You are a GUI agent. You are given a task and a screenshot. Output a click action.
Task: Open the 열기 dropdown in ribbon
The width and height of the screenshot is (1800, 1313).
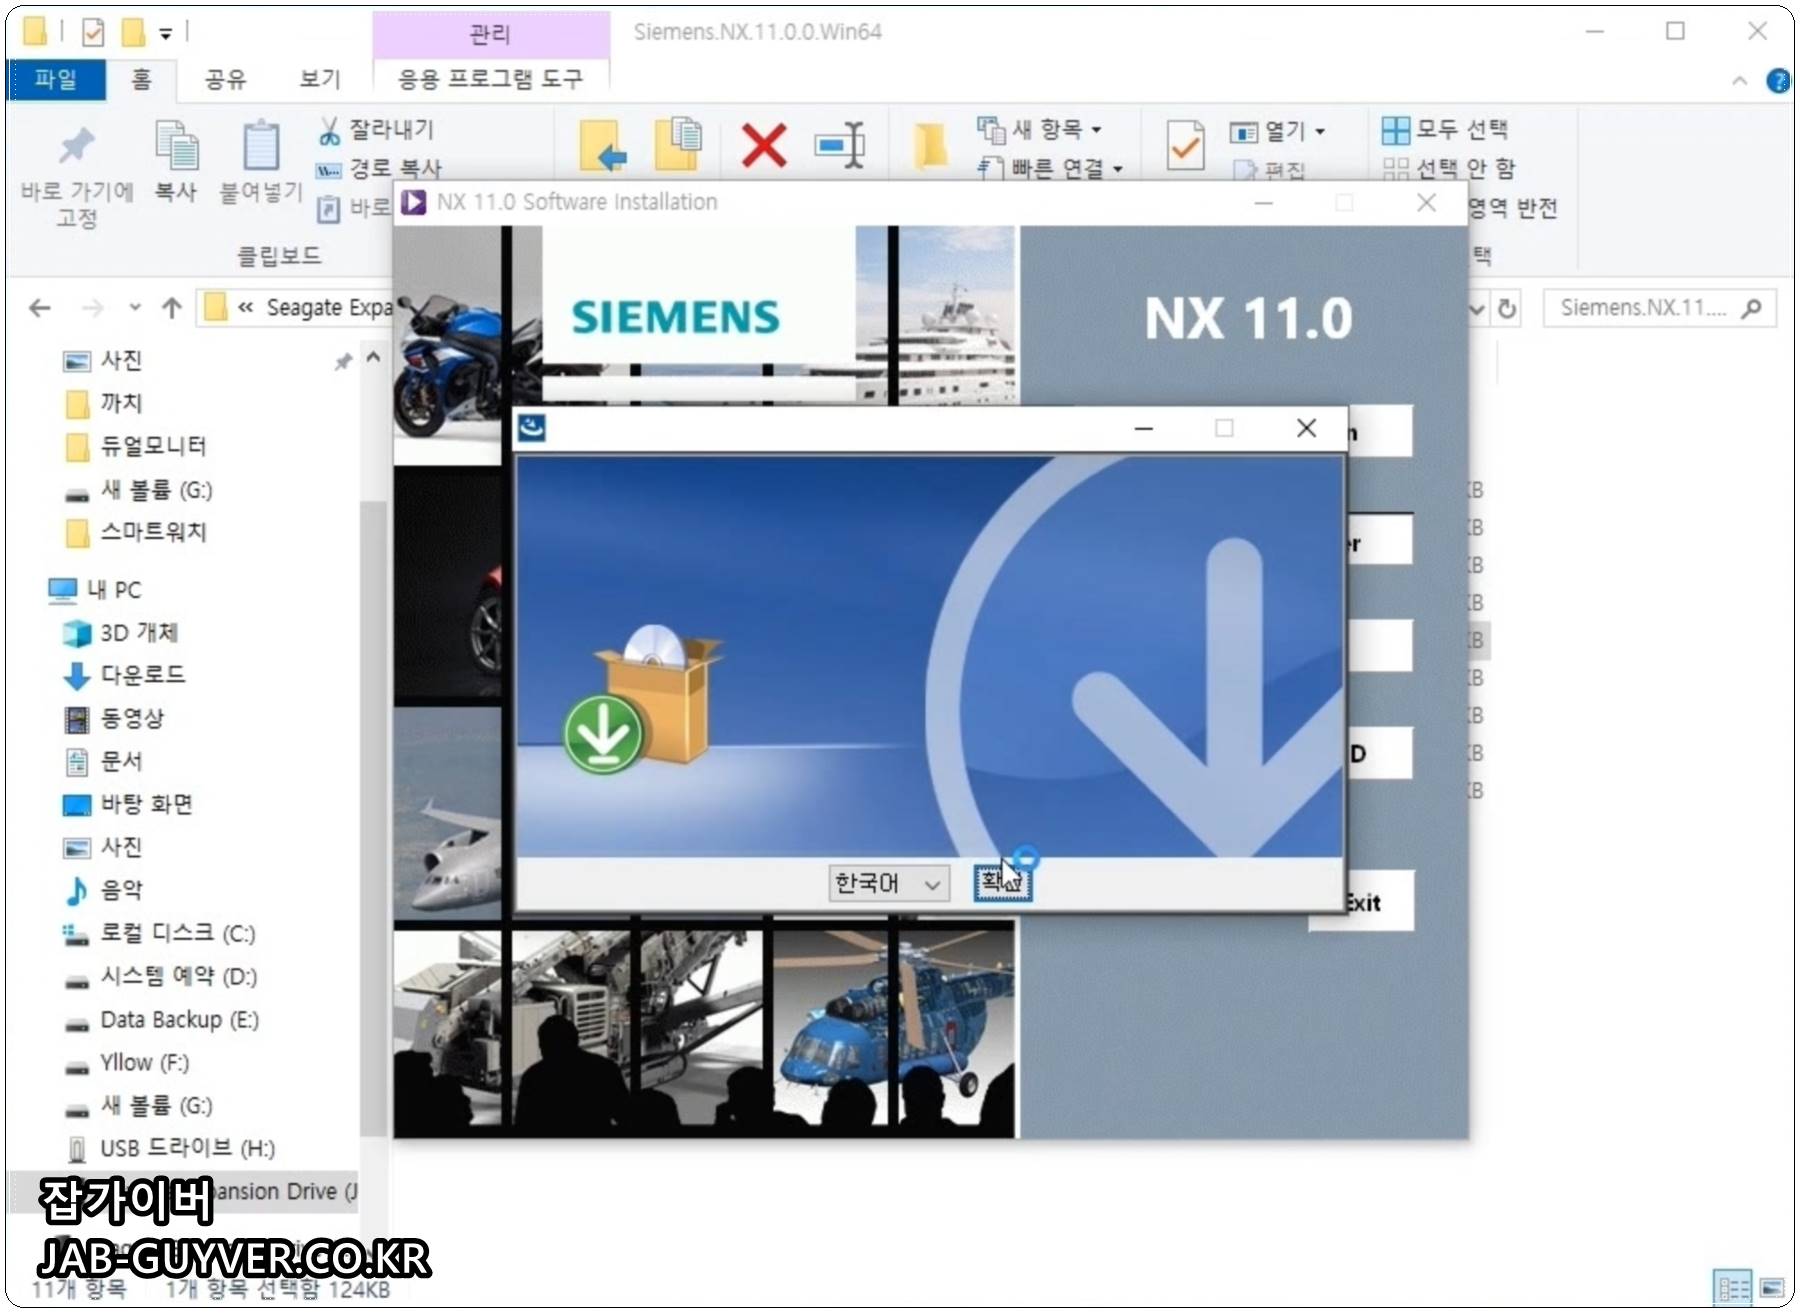pos(1278,131)
